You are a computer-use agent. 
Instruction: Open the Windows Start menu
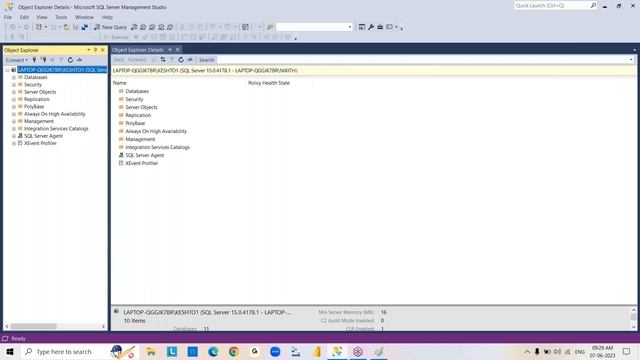10,351
